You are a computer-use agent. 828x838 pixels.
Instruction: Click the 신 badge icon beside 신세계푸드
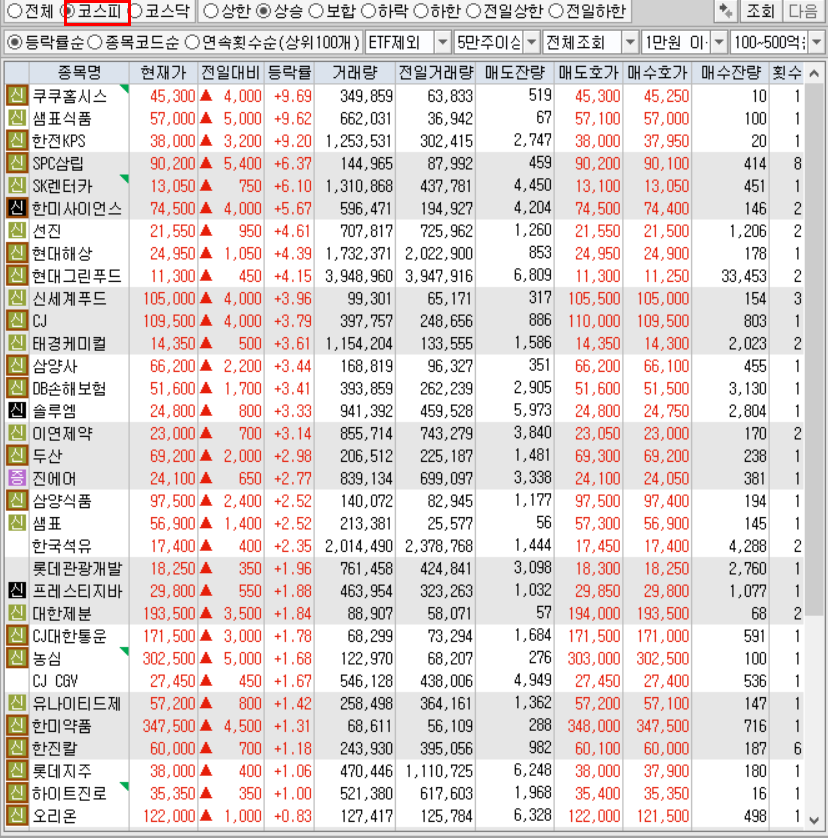(17, 298)
